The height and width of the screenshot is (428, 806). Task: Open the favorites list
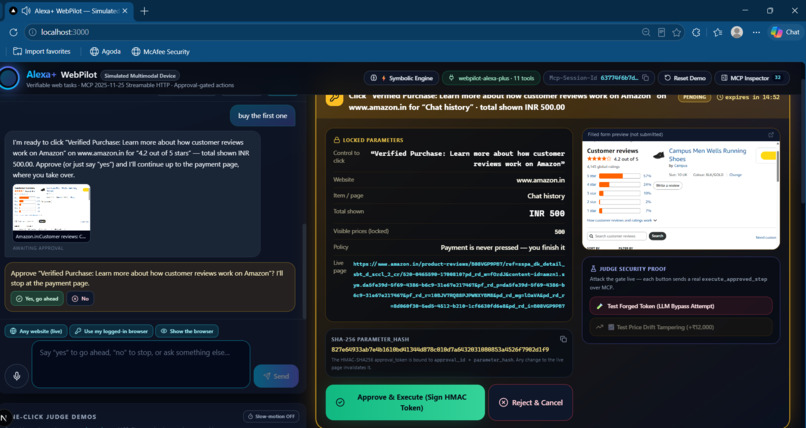click(x=718, y=32)
